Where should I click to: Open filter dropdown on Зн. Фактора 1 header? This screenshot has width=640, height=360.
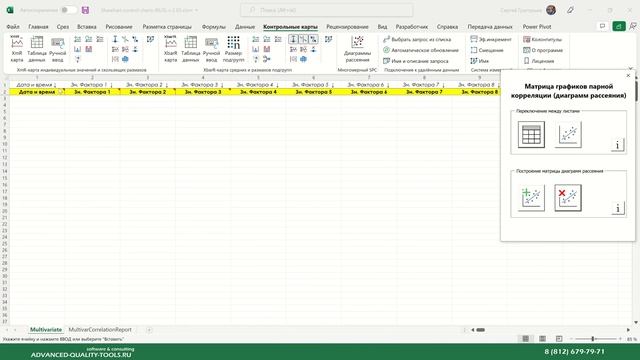(111, 85)
